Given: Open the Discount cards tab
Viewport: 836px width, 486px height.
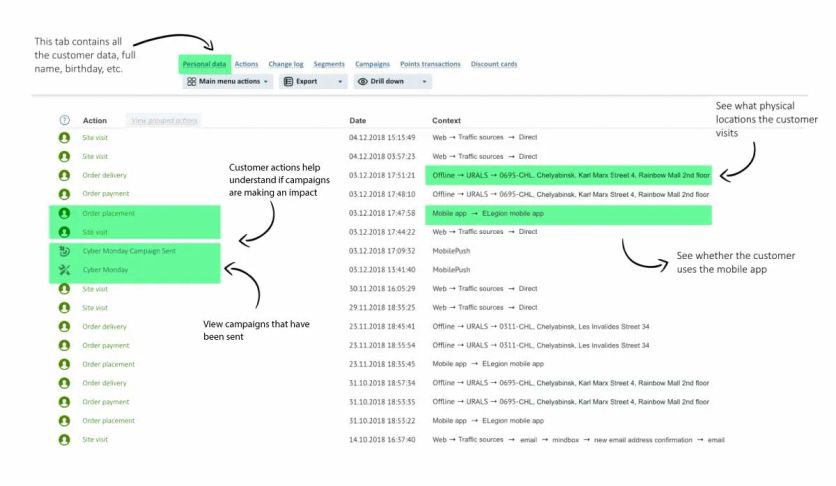Looking at the screenshot, I should [x=494, y=64].
